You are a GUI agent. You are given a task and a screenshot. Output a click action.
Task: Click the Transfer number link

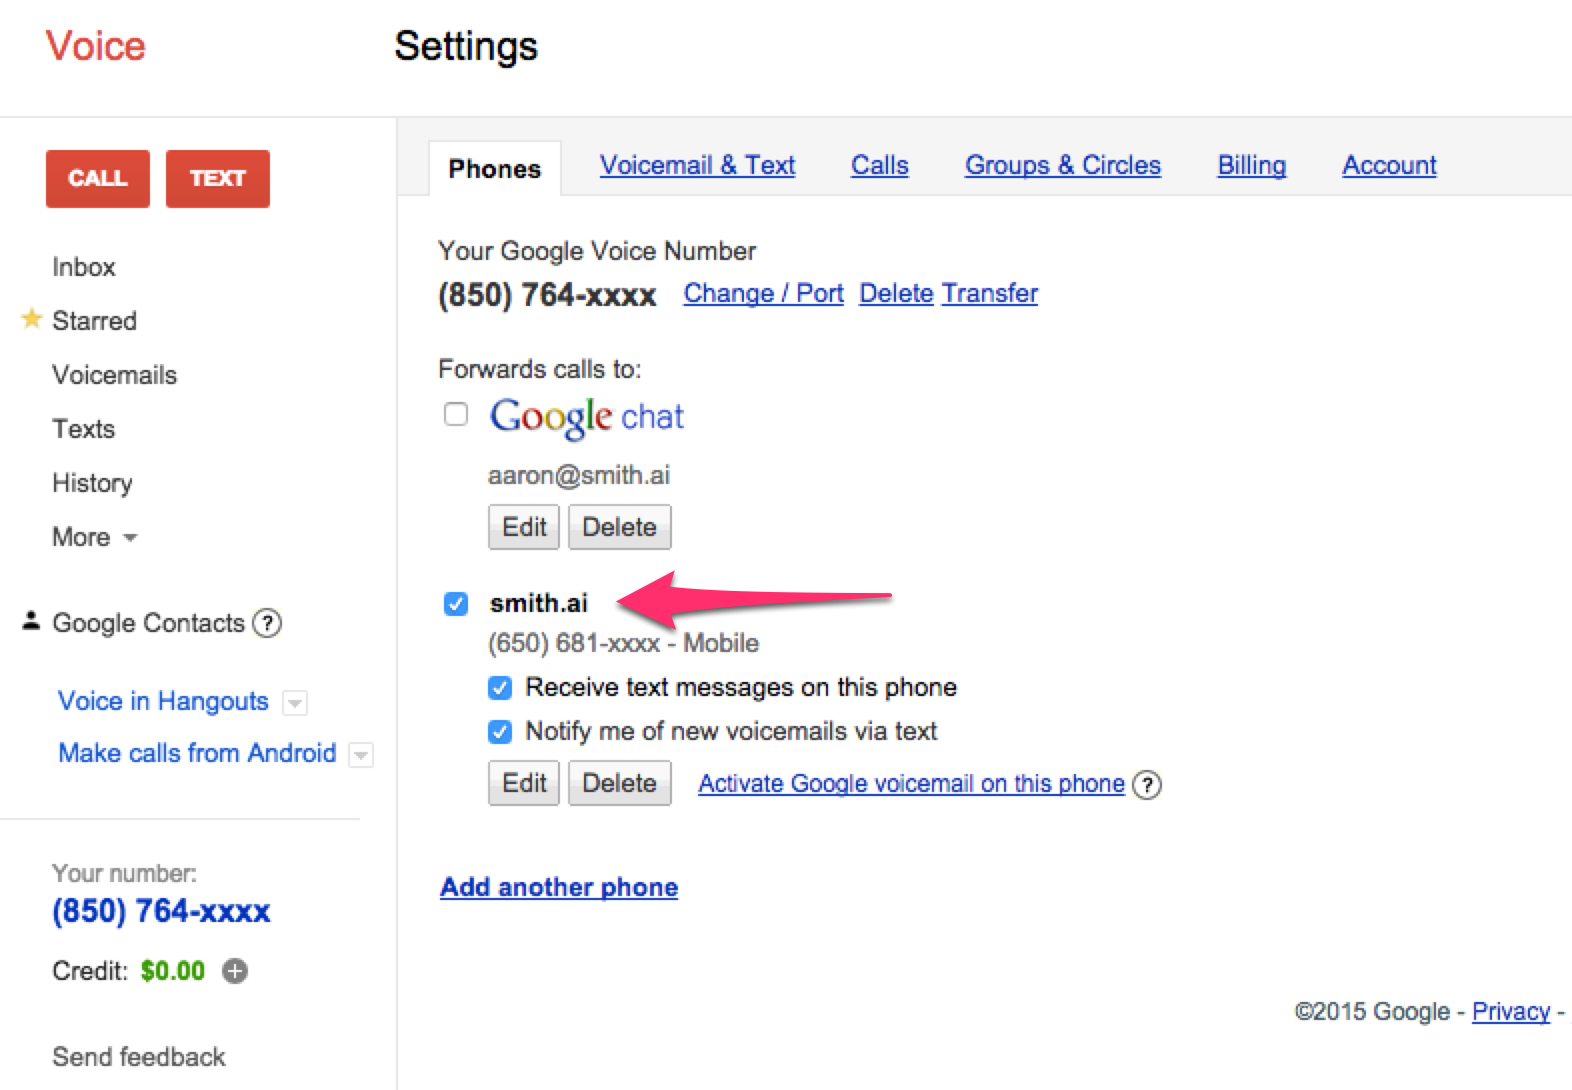(990, 293)
